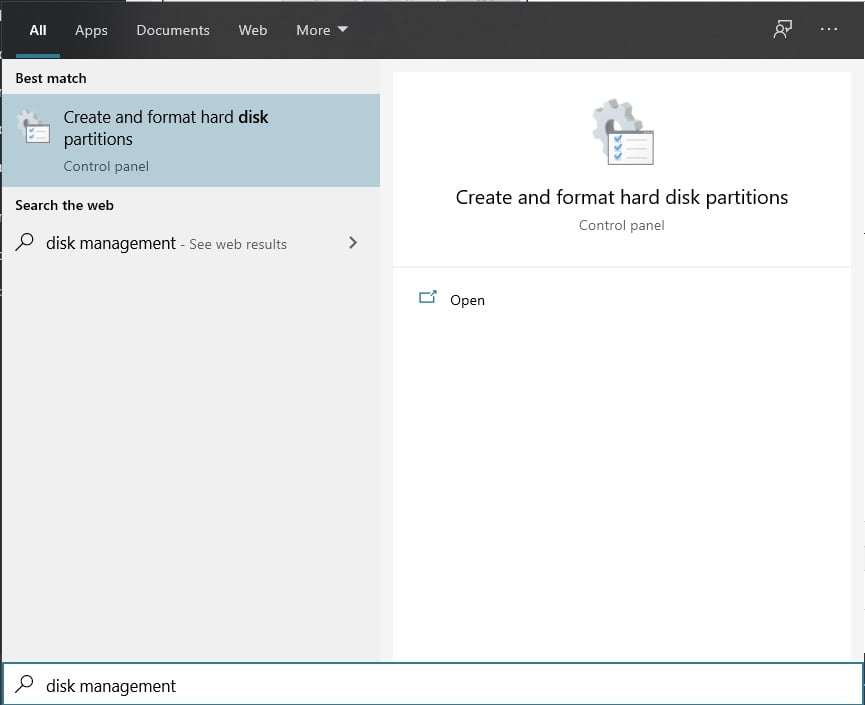Switch to the All tab

(38, 30)
